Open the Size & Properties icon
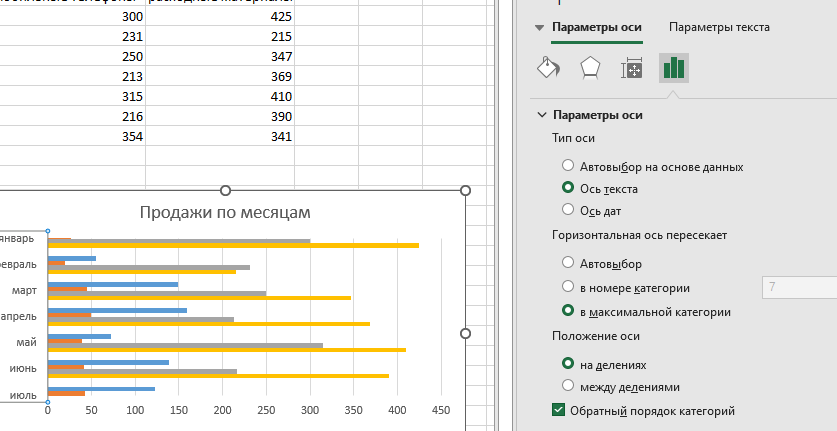 tap(632, 68)
